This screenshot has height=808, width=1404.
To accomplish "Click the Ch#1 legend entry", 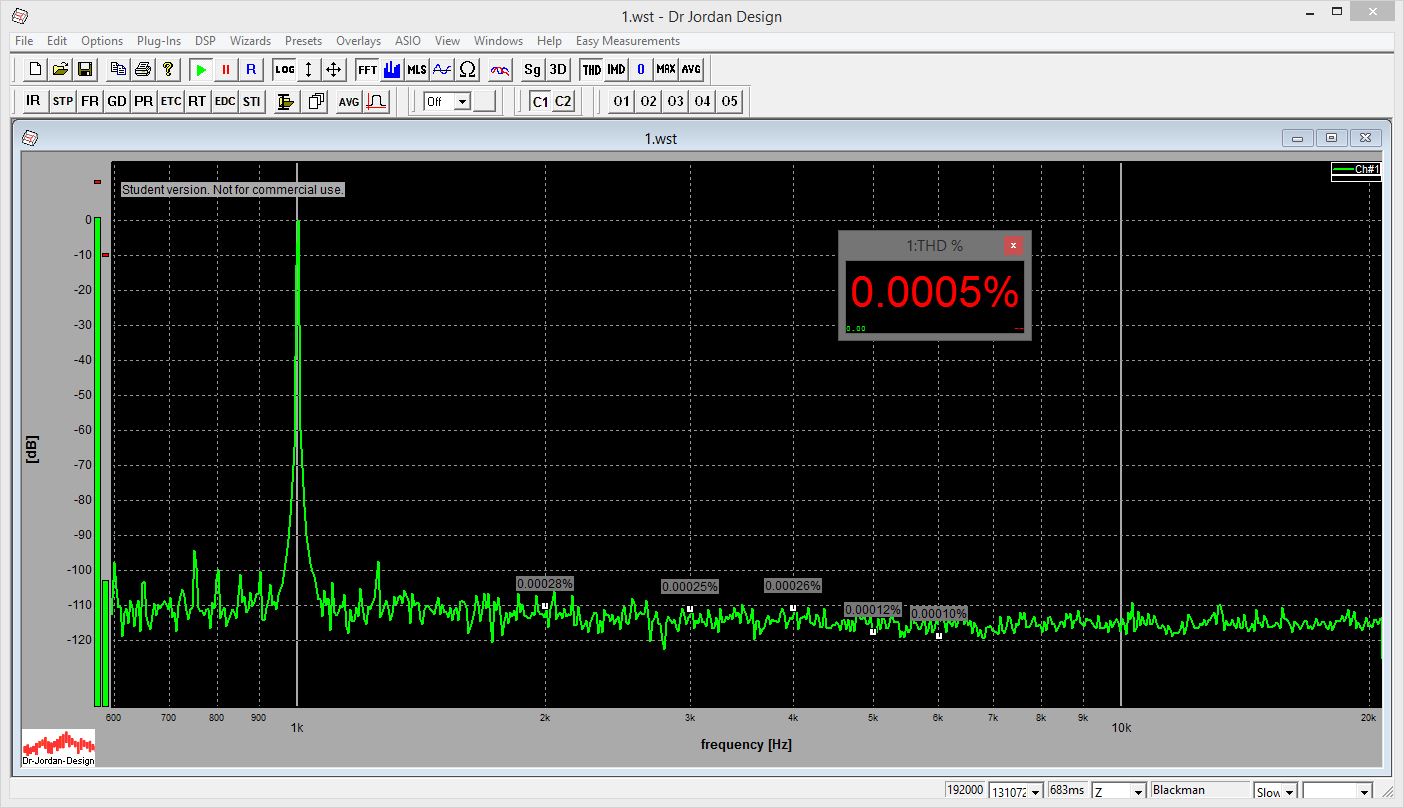I will [1356, 170].
